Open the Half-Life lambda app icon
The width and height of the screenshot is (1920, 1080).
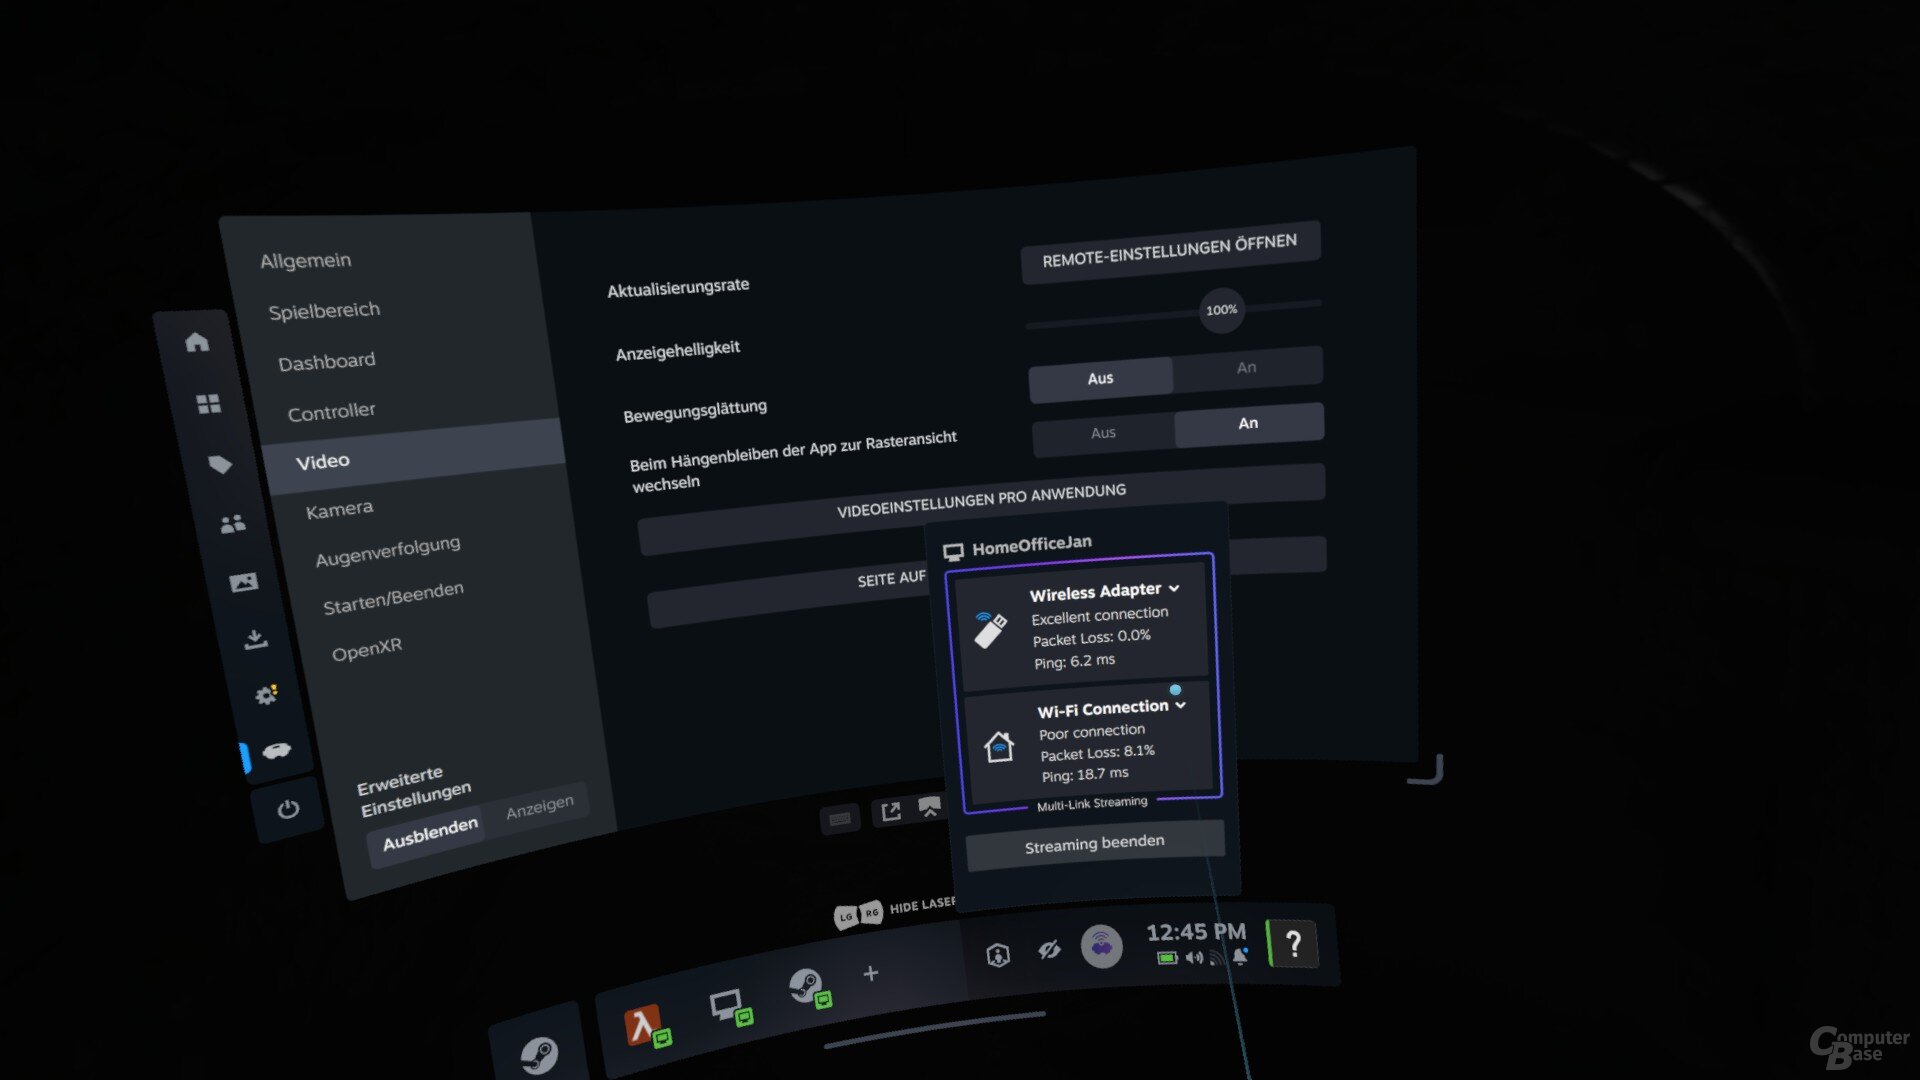[645, 1026]
